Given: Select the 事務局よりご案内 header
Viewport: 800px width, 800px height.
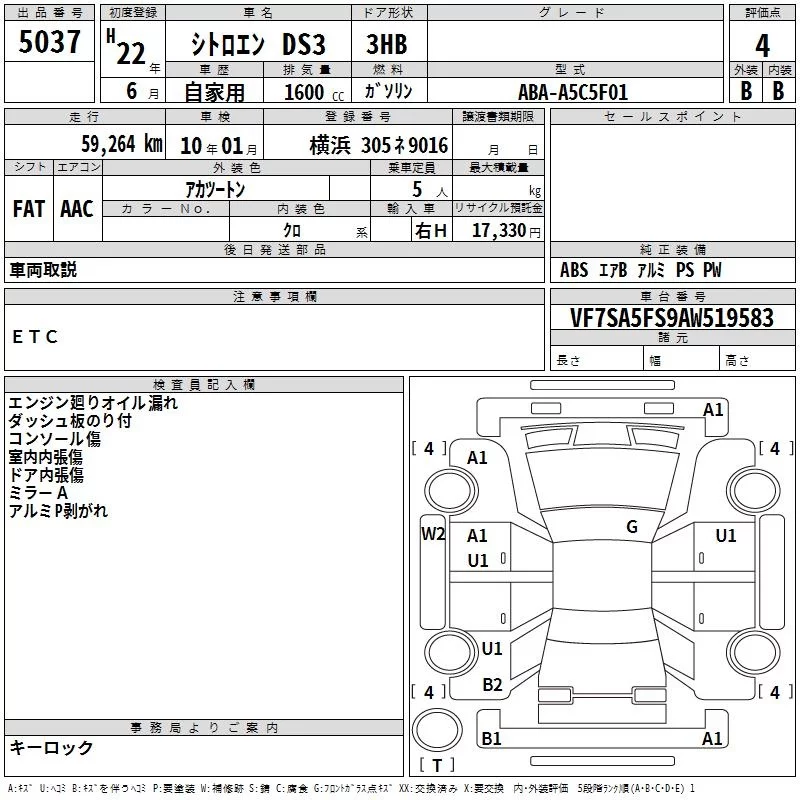Looking at the screenshot, I should tap(204, 728).
